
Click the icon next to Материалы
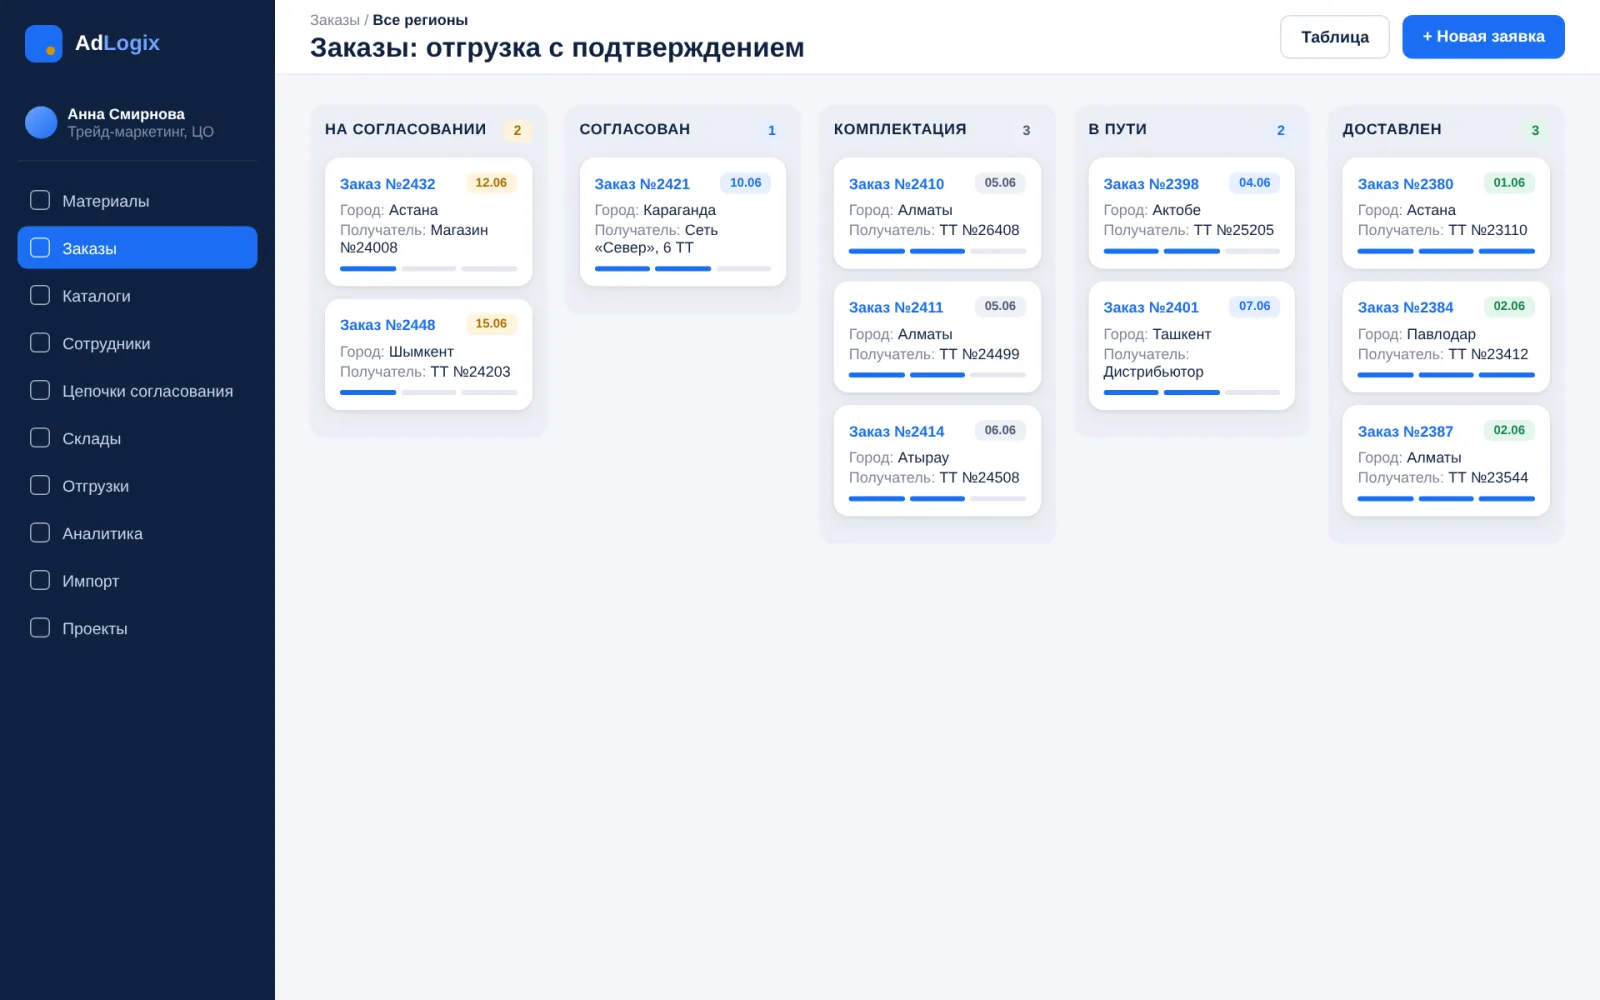40,200
